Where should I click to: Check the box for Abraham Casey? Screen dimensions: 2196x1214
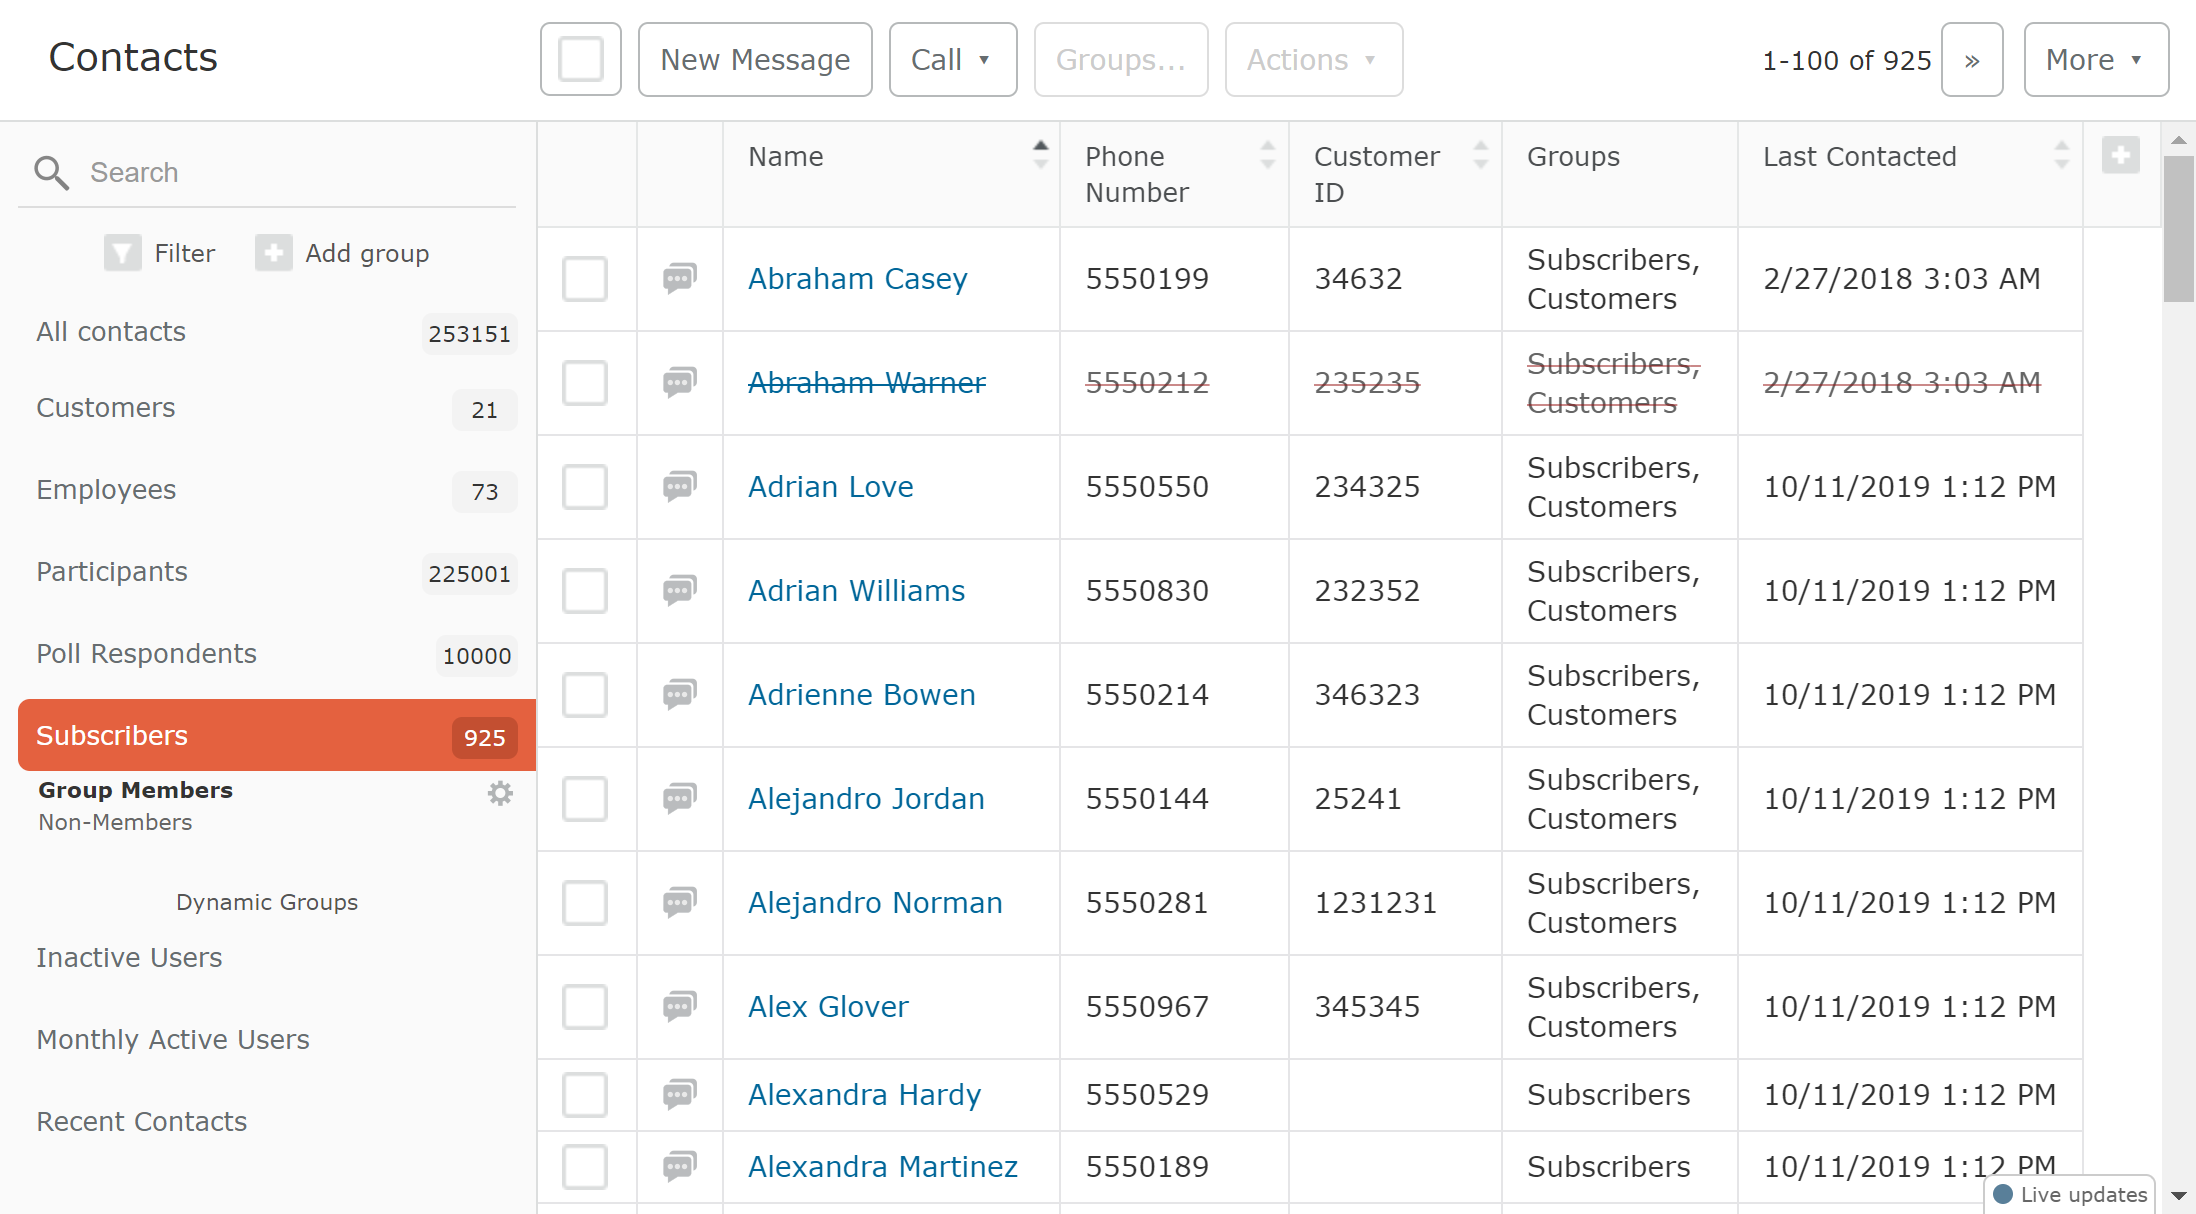coord(585,279)
